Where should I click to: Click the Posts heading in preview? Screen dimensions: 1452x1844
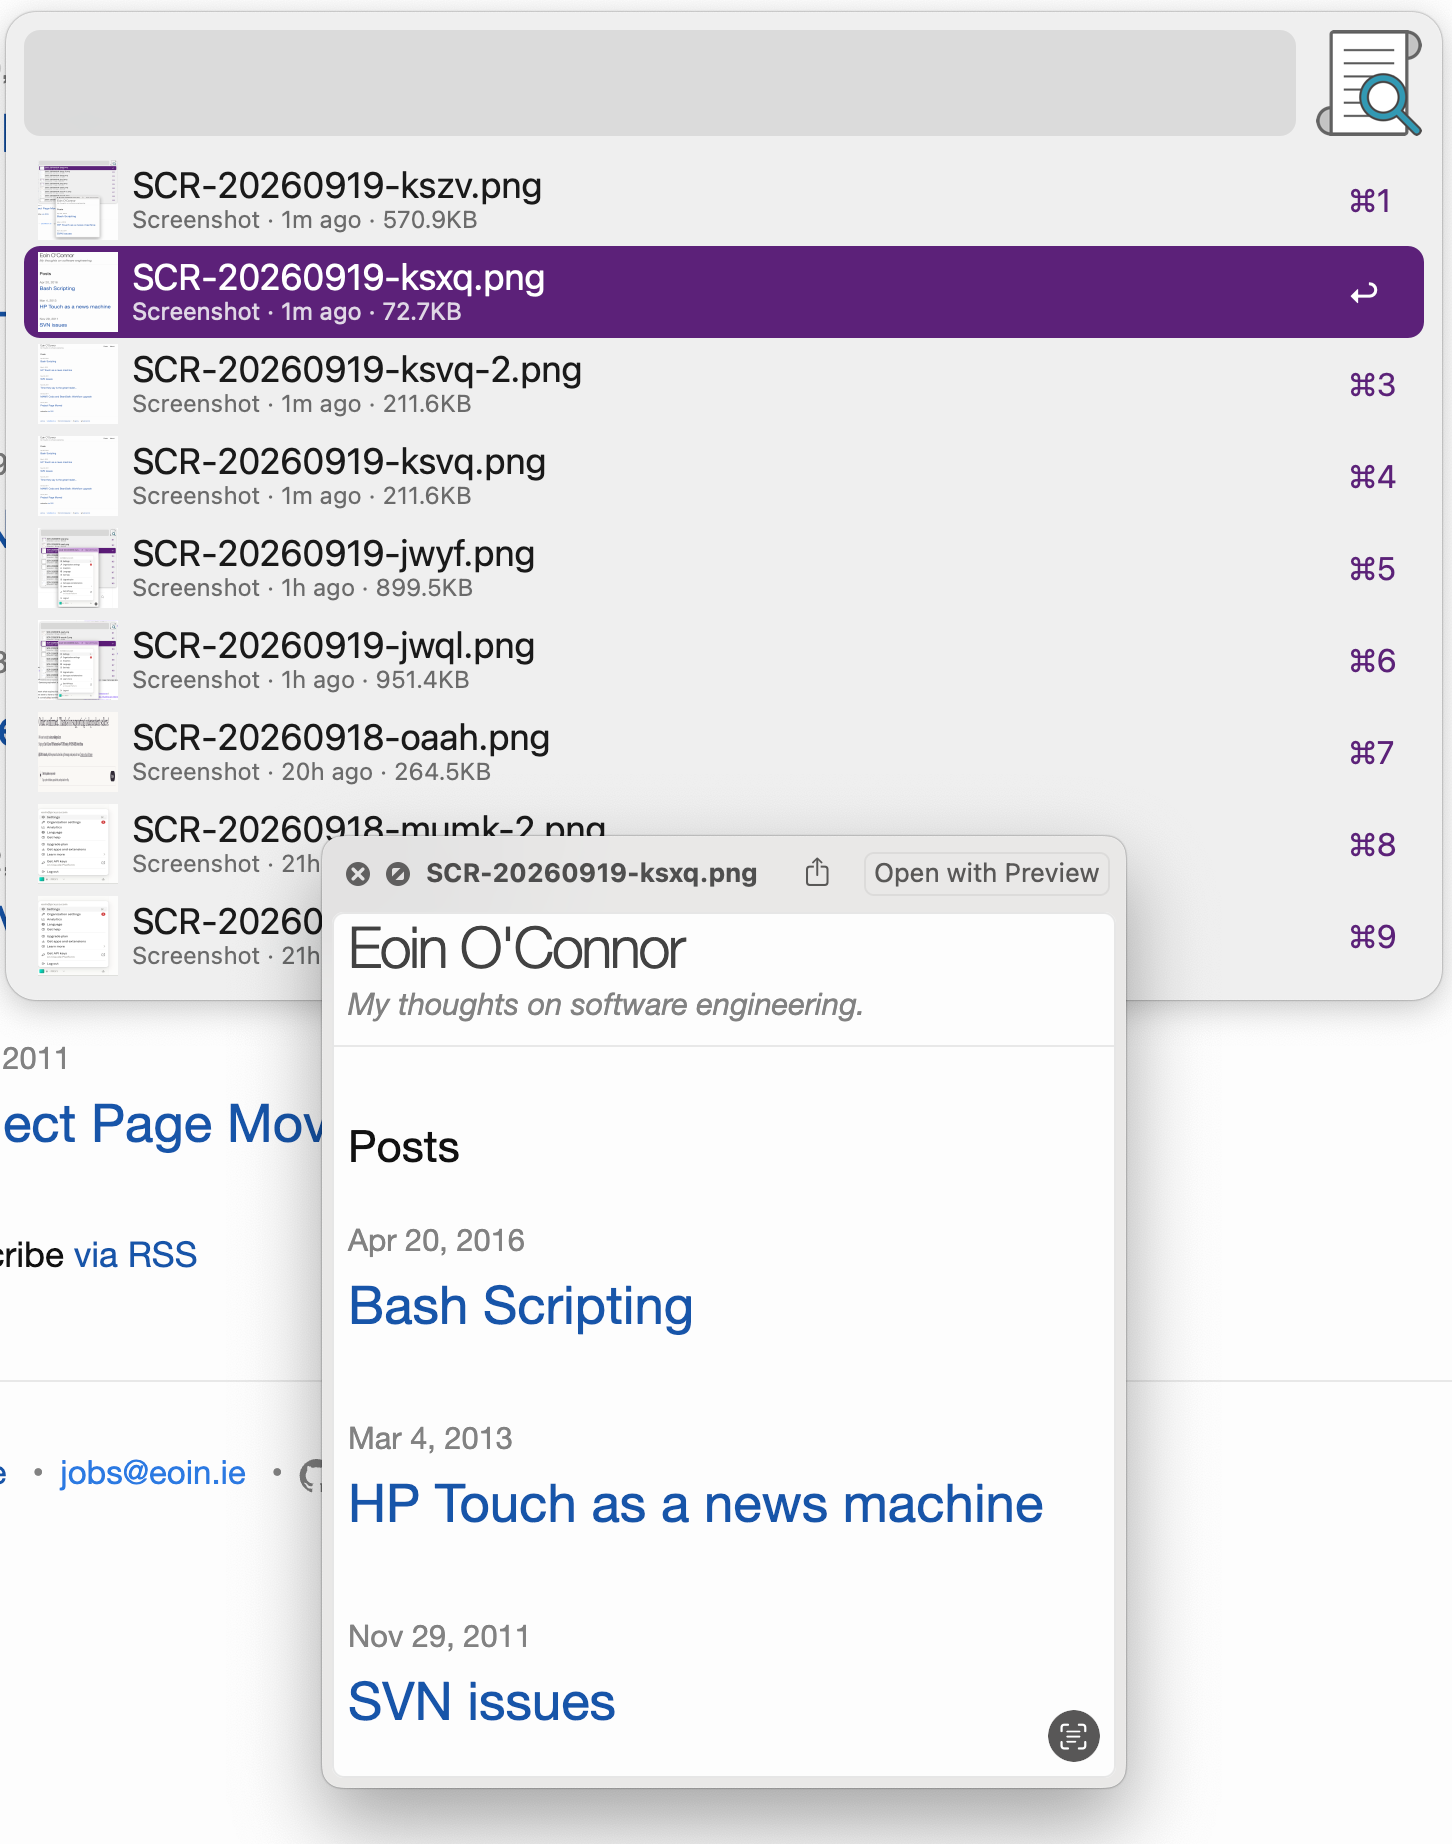(404, 1147)
